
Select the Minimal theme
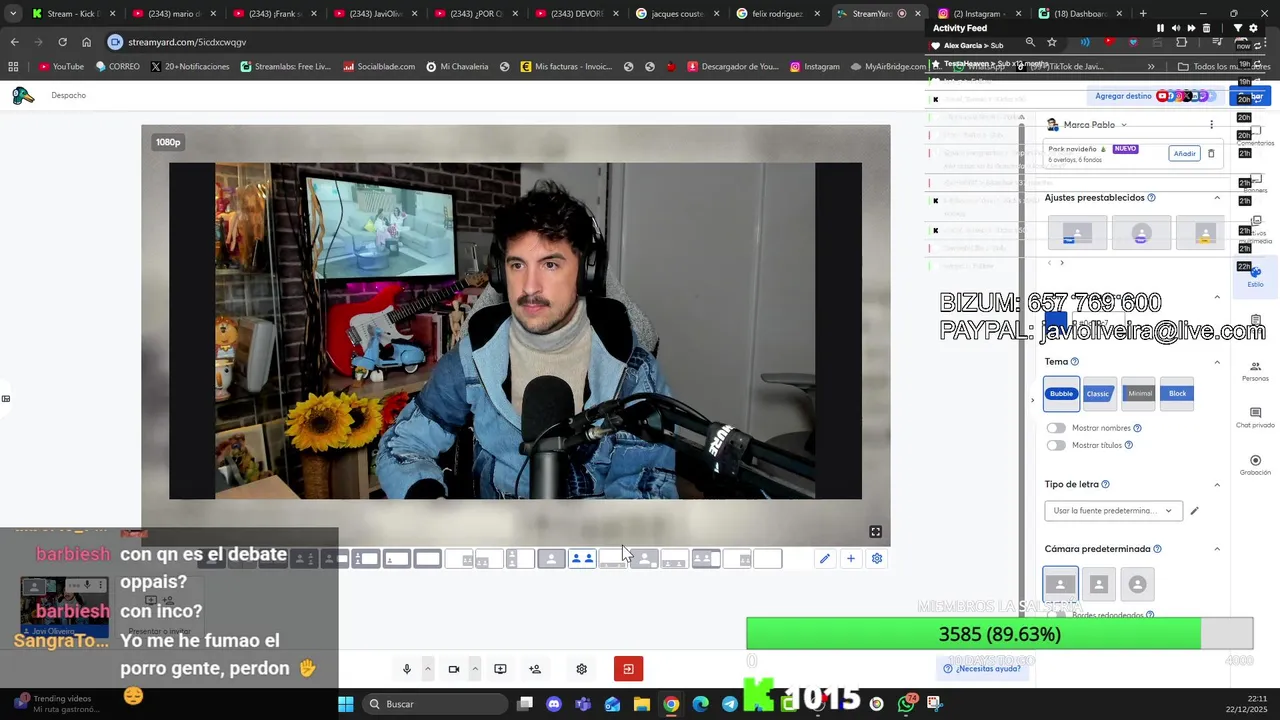point(1139,394)
